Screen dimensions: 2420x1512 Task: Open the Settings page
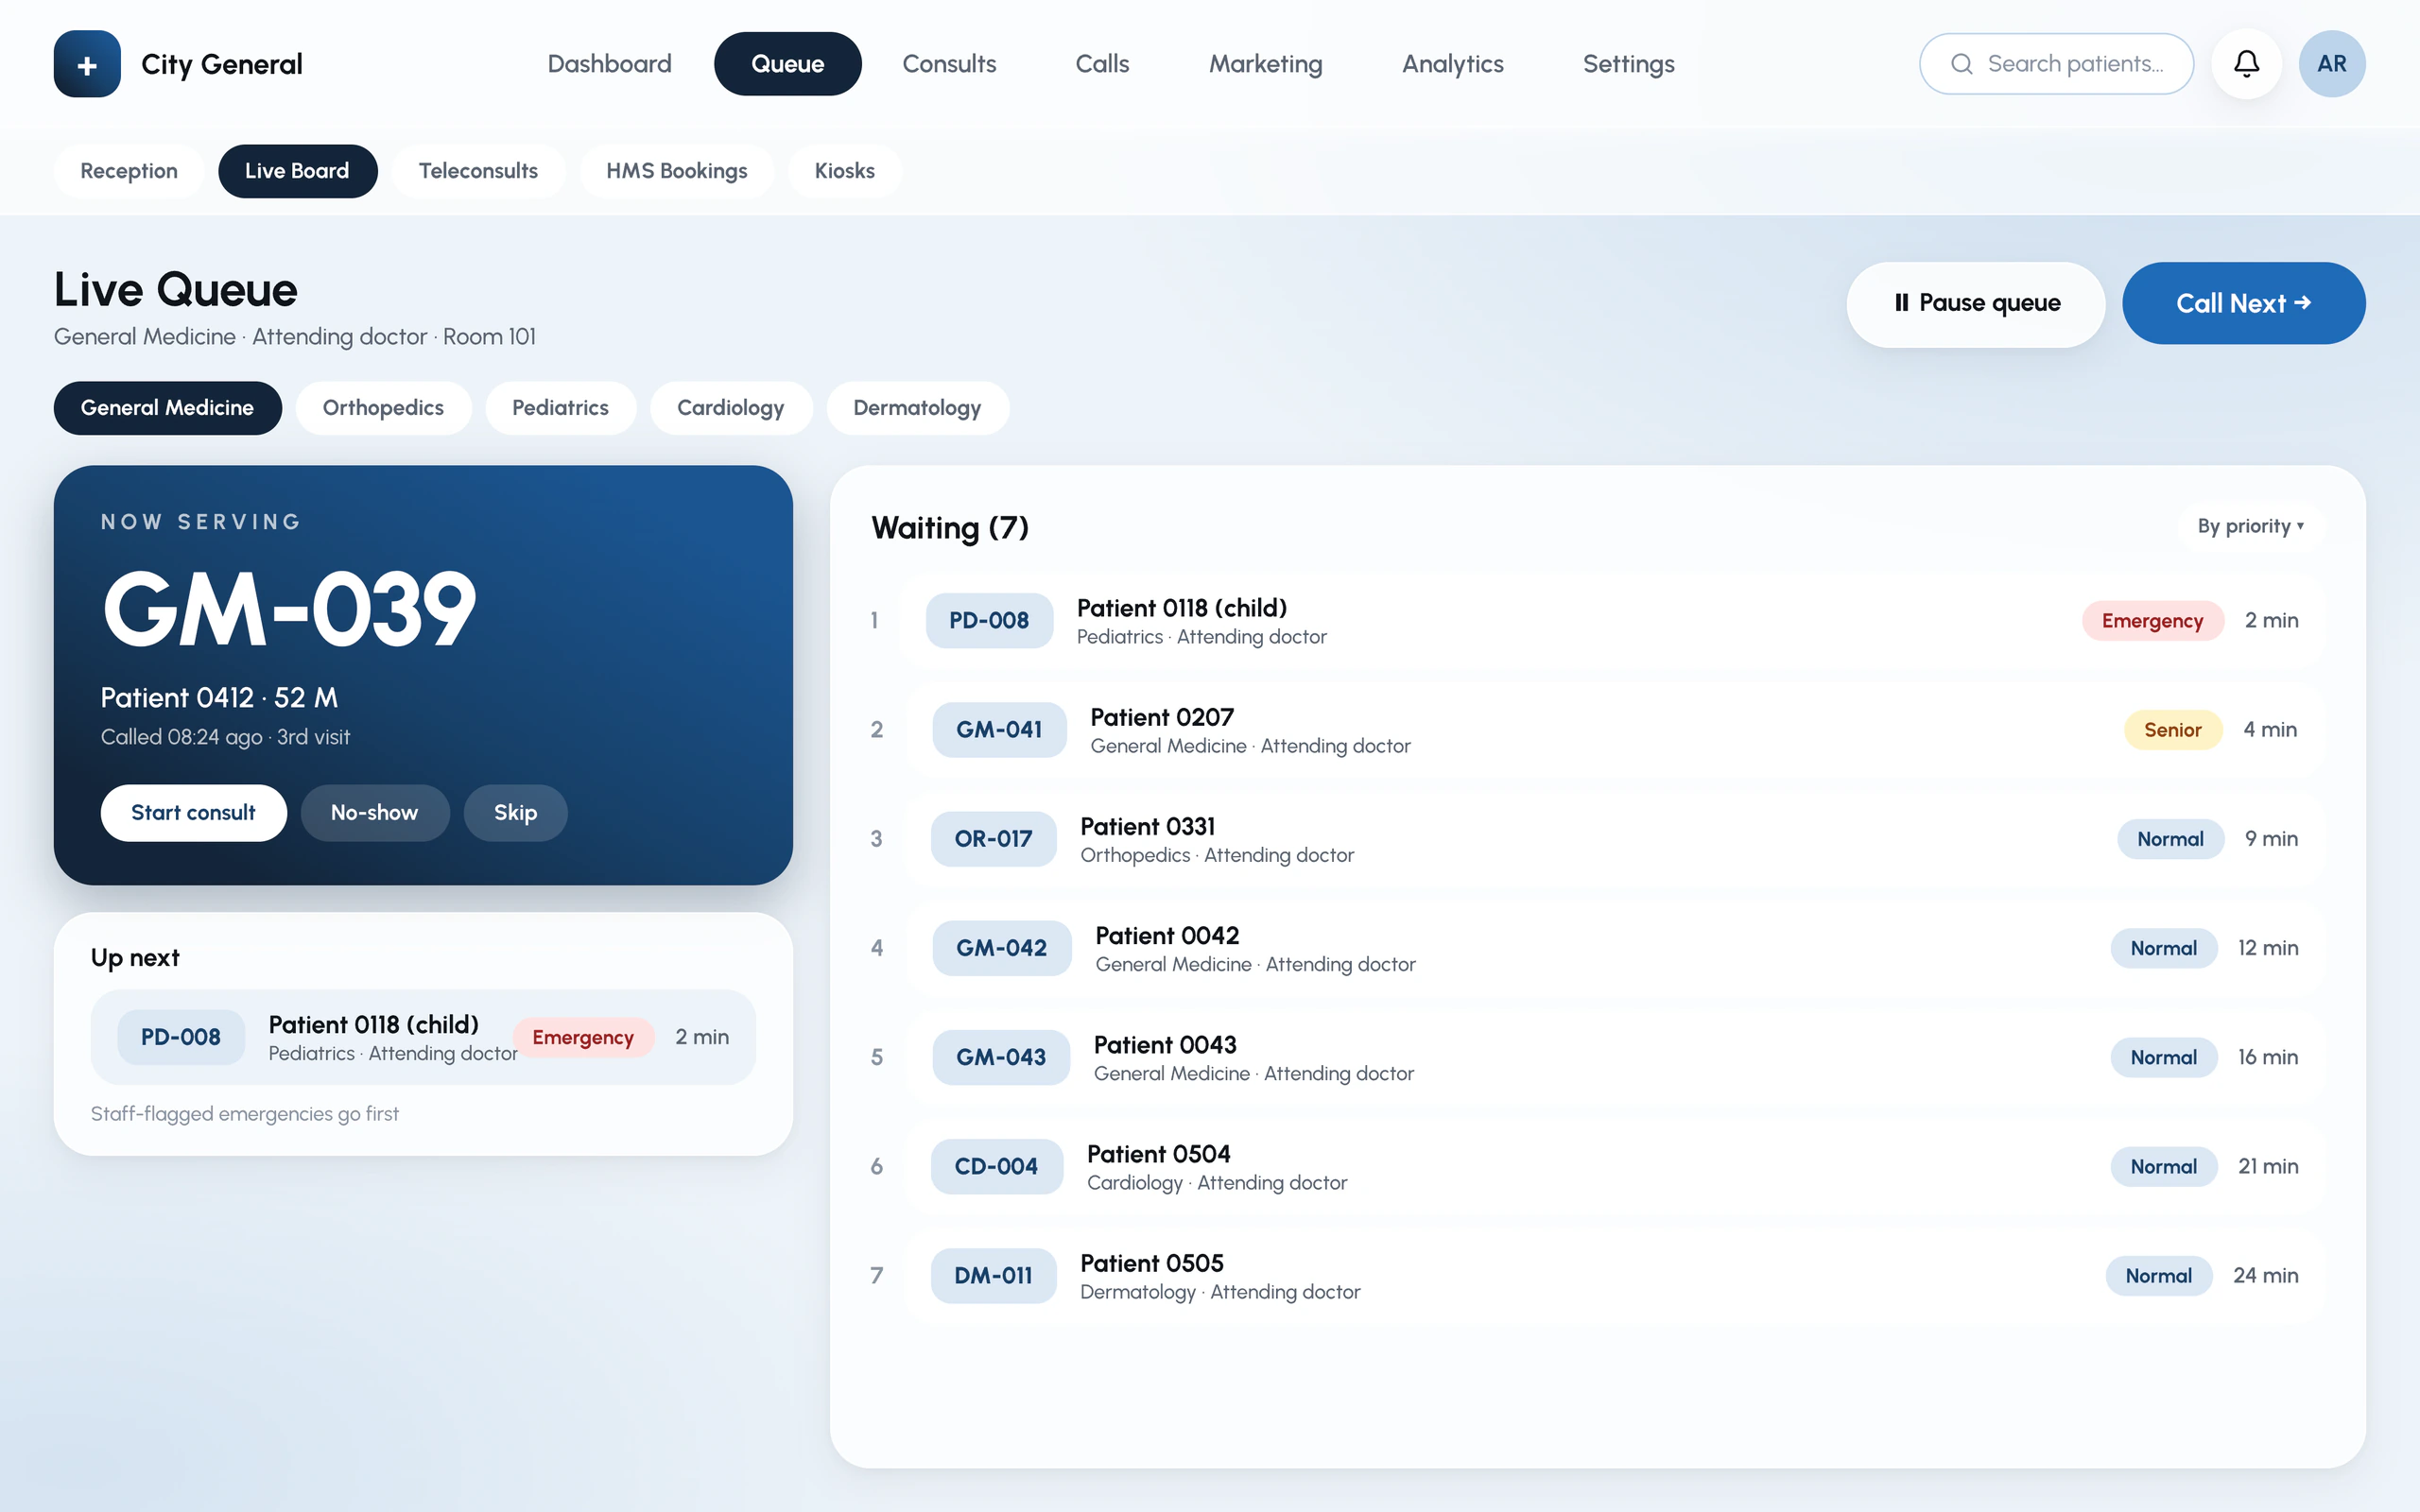click(1628, 64)
